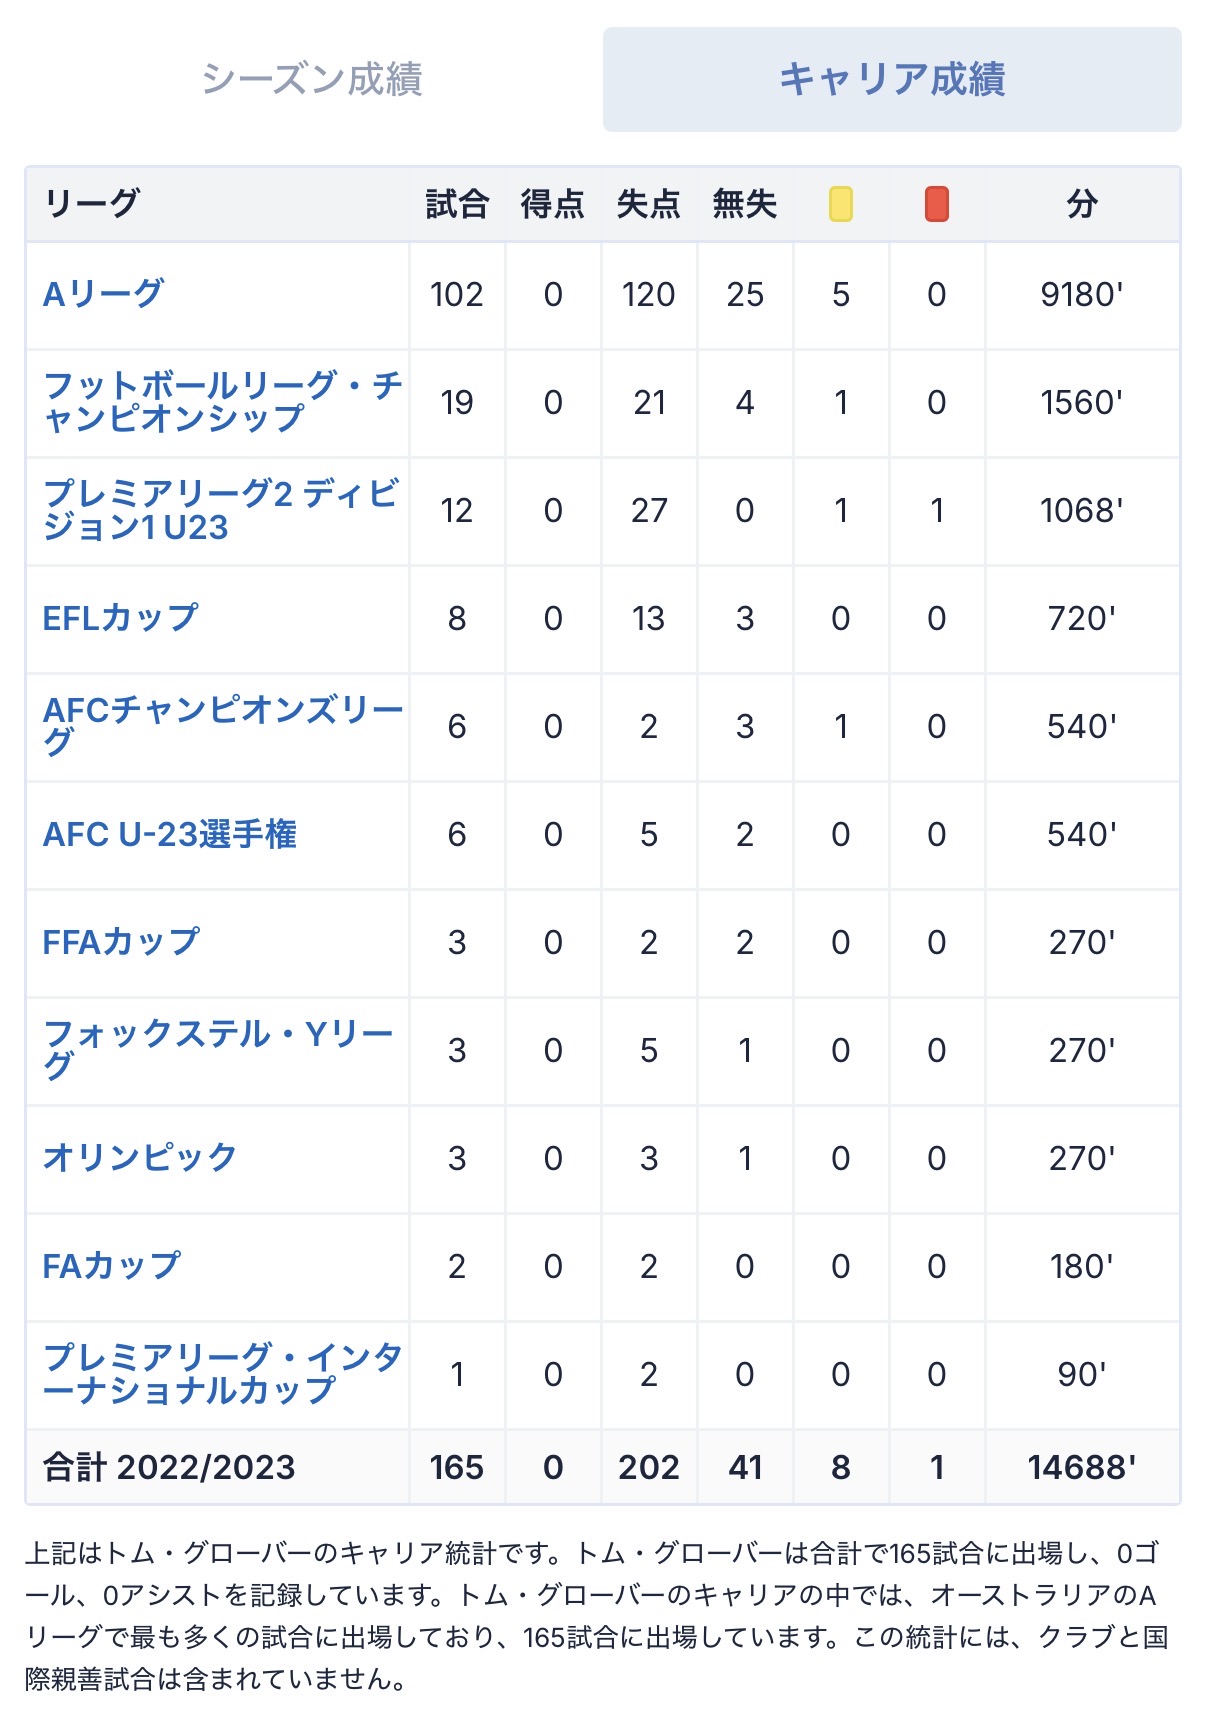Viewport: 1206px width, 1719px height.
Task: Select the オリンピック competition link
Action: 140,1157
